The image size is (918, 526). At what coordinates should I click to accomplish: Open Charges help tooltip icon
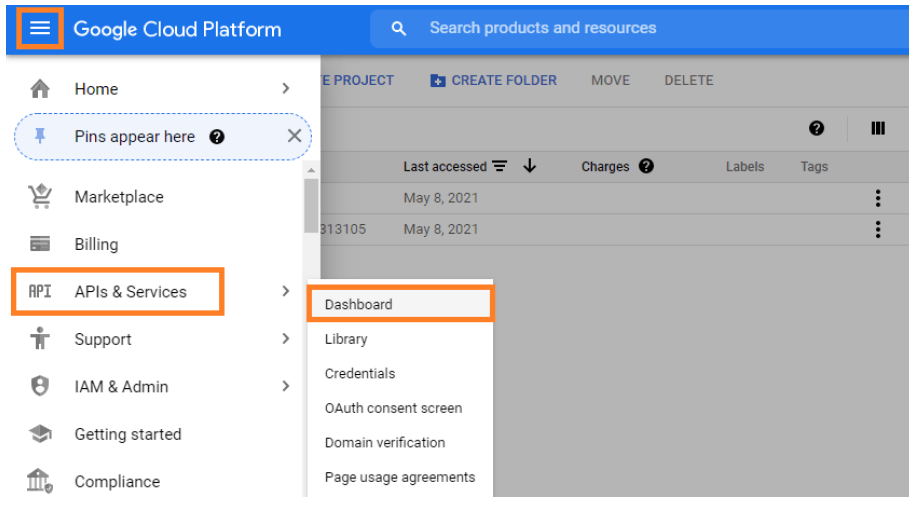[646, 166]
